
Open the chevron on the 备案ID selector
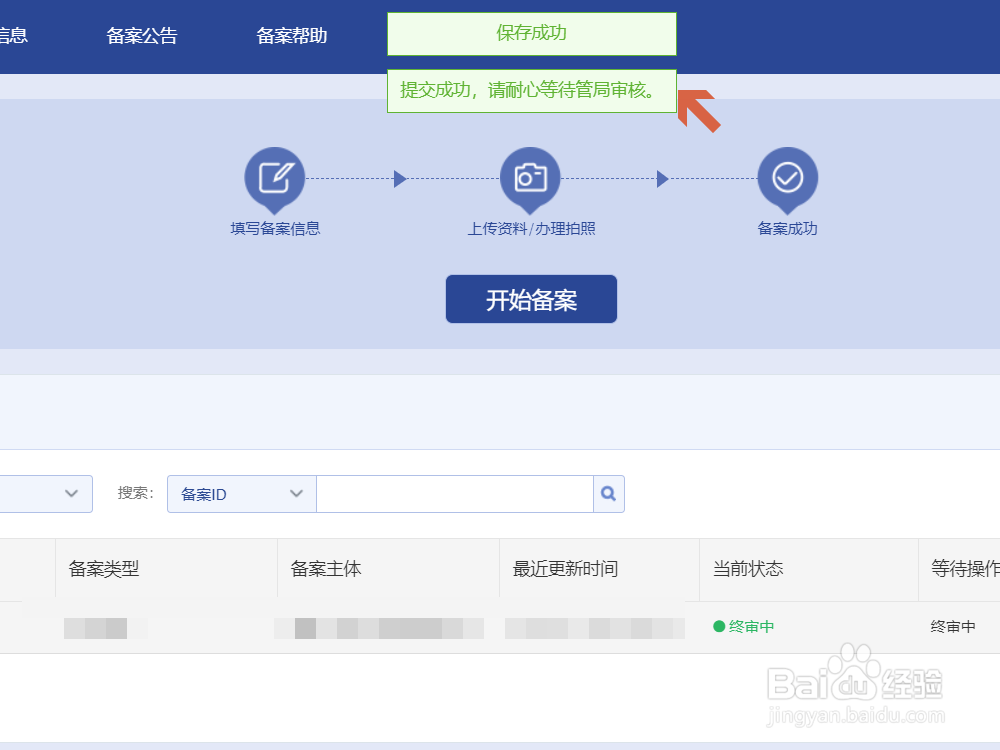pyautogui.click(x=296, y=493)
